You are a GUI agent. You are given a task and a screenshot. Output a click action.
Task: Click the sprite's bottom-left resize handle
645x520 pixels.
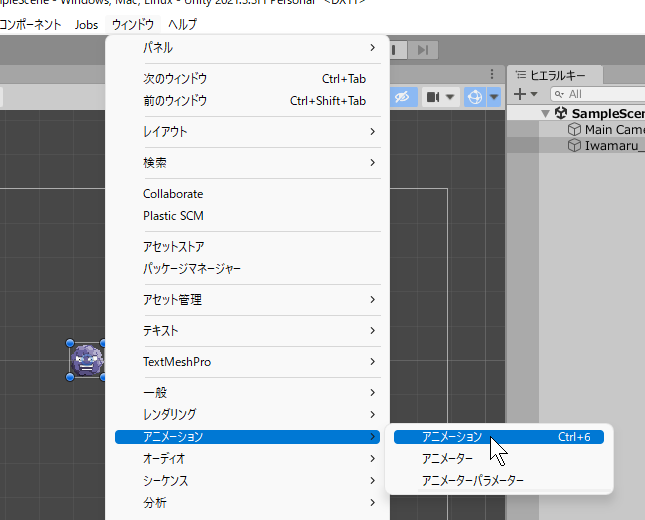tap(70, 377)
